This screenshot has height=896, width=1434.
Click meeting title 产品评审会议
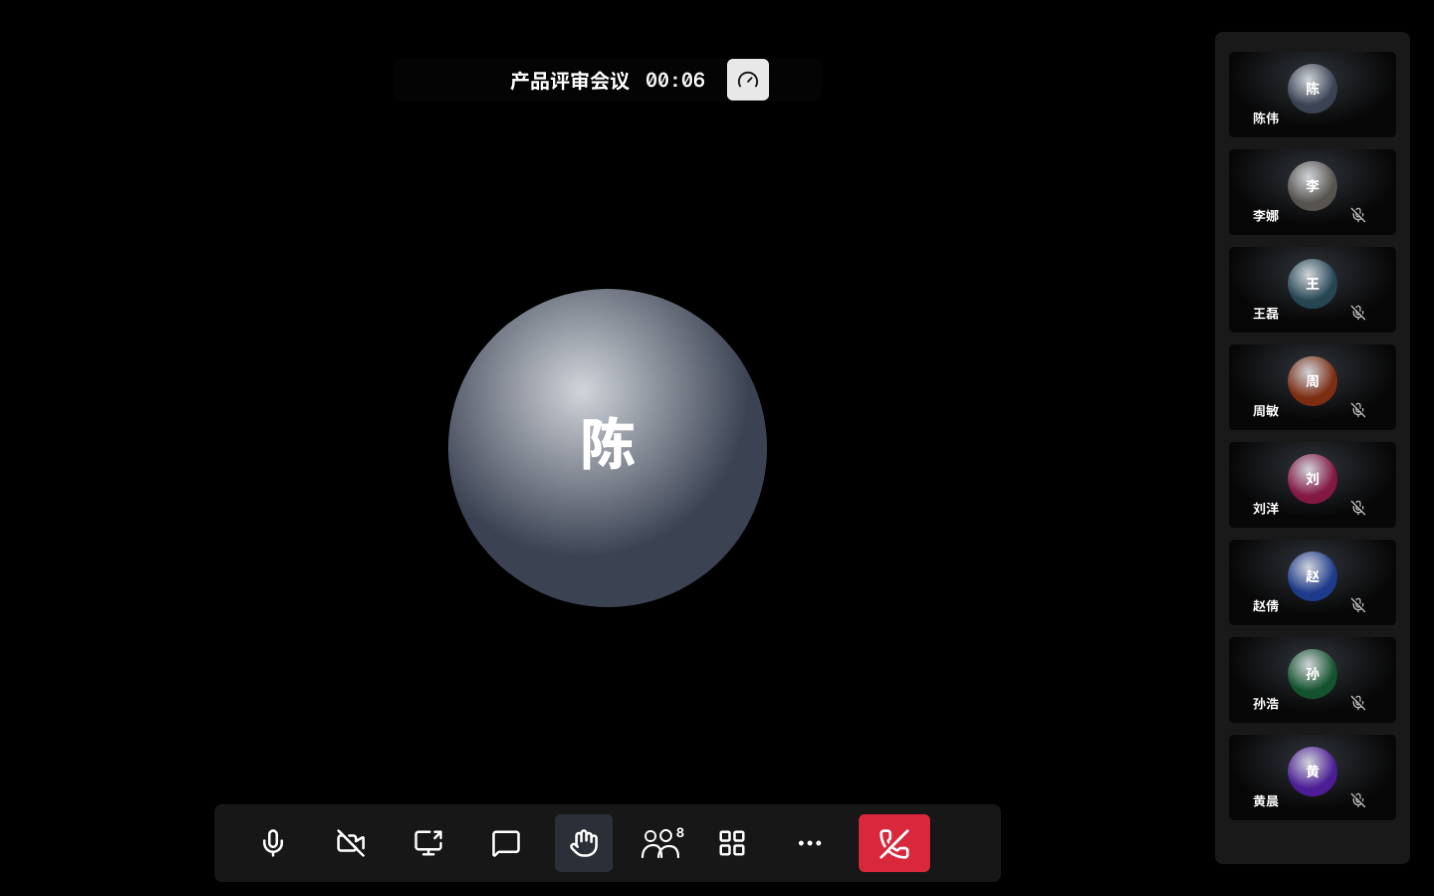tap(570, 81)
